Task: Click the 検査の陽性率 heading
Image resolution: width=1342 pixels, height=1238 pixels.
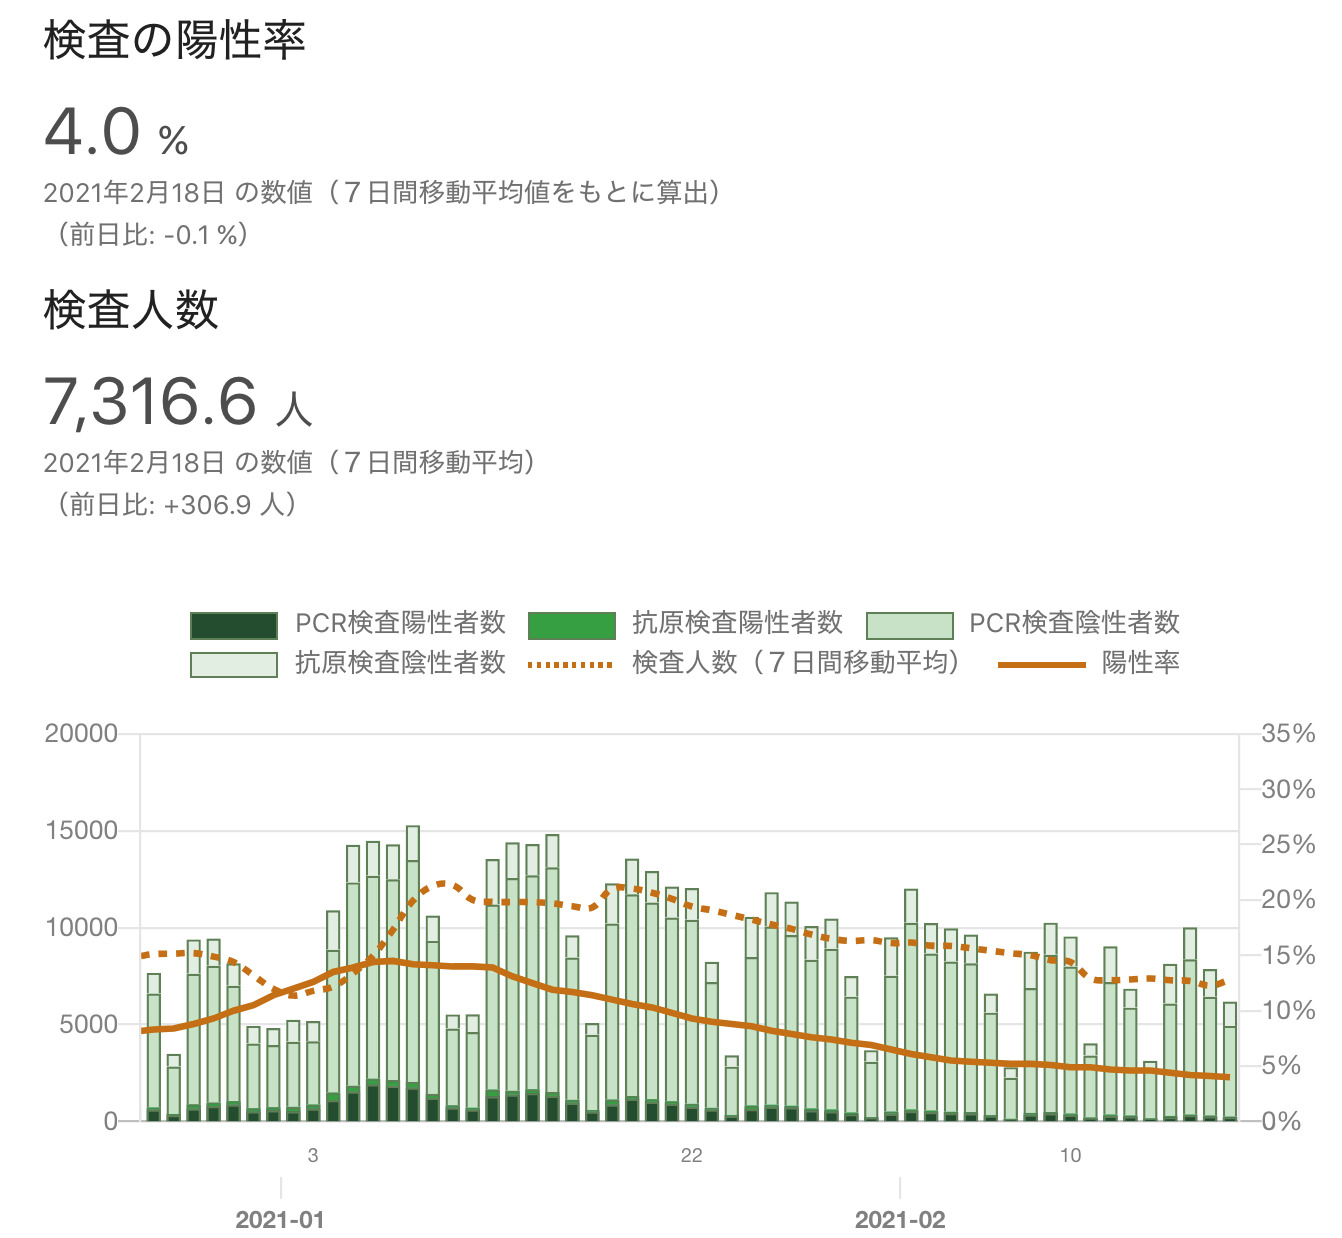Action: (x=174, y=41)
